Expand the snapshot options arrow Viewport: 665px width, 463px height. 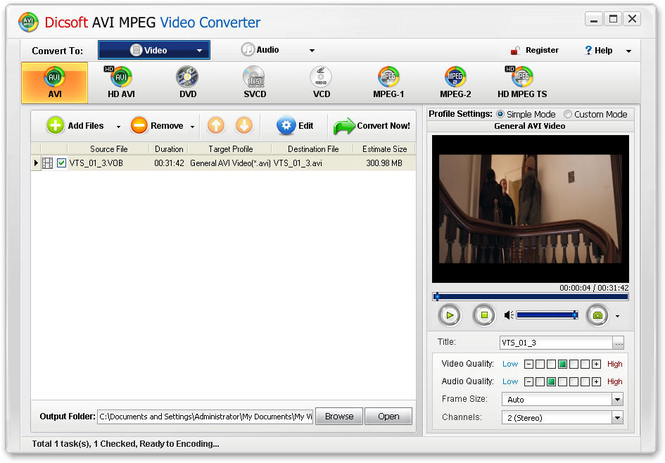[x=618, y=316]
